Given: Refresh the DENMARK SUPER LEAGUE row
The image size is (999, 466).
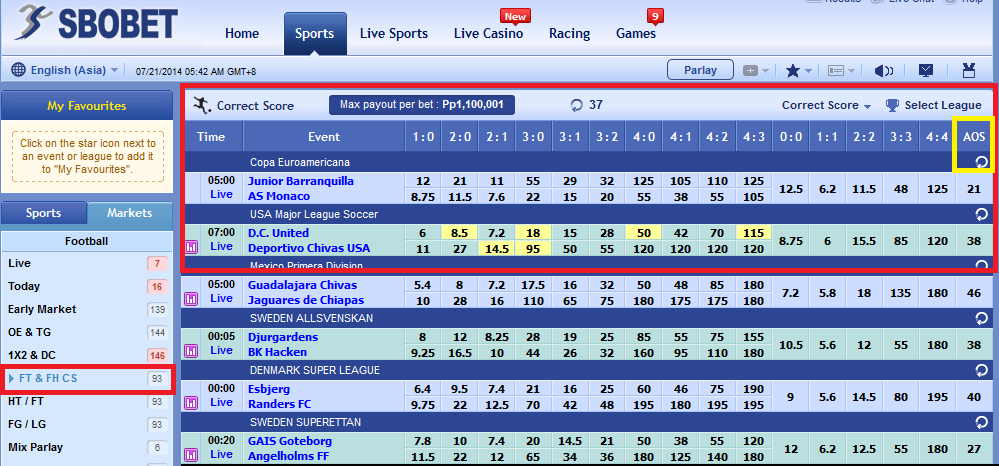Looking at the screenshot, I should [982, 370].
